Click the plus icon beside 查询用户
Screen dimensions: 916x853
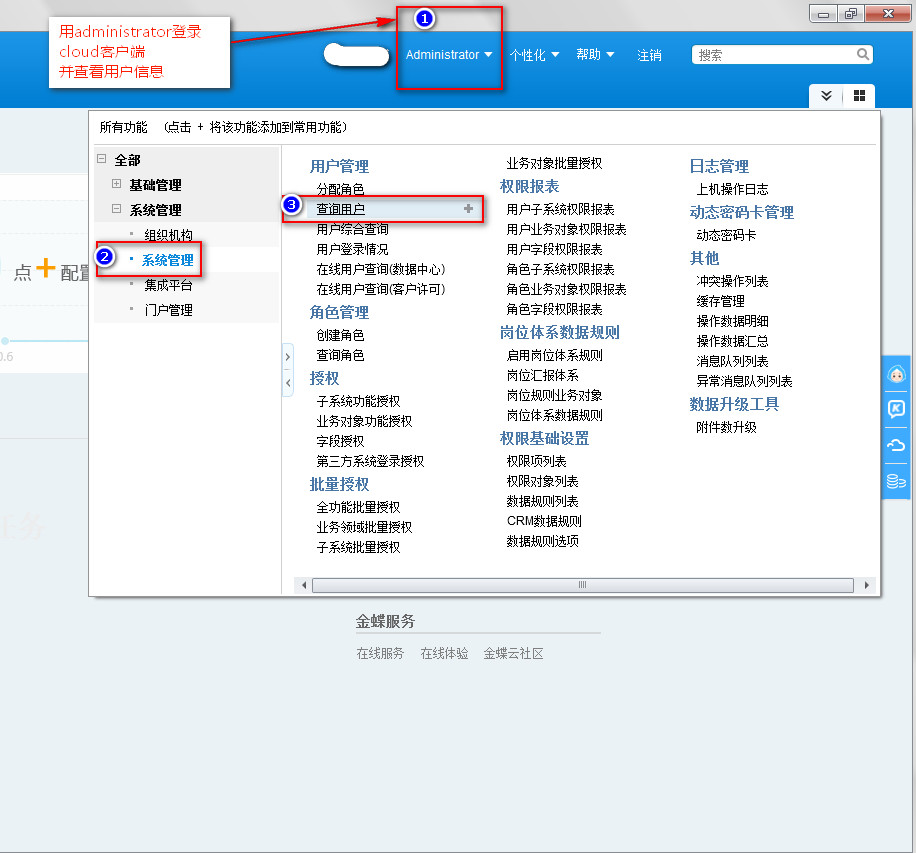click(x=468, y=209)
